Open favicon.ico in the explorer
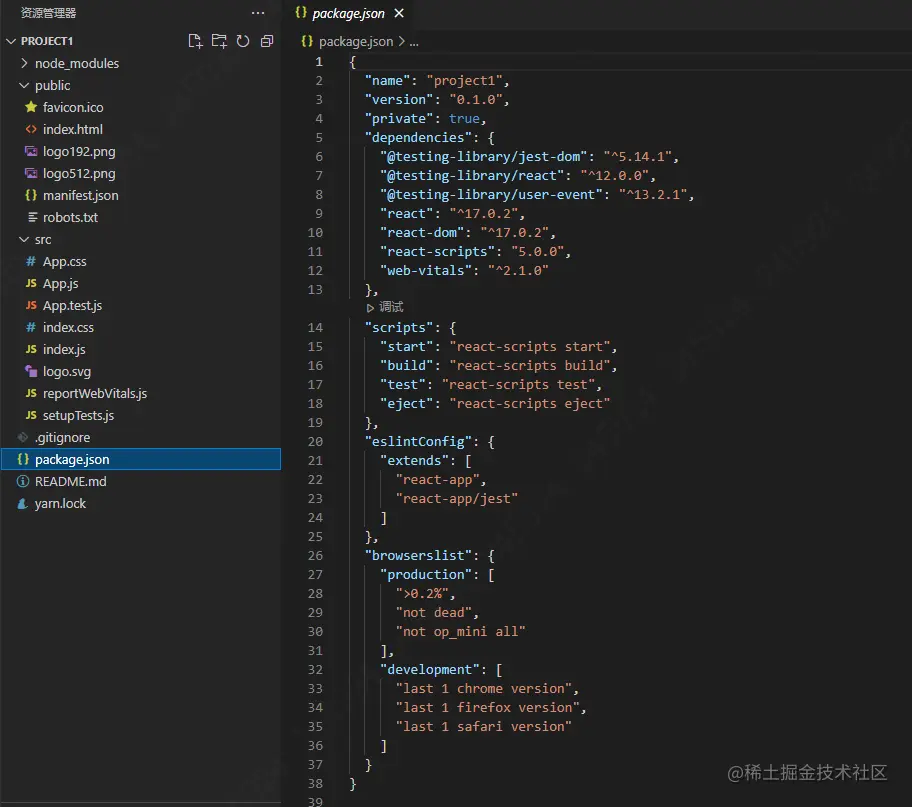Viewport: 912px width, 807px height. [x=73, y=107]
